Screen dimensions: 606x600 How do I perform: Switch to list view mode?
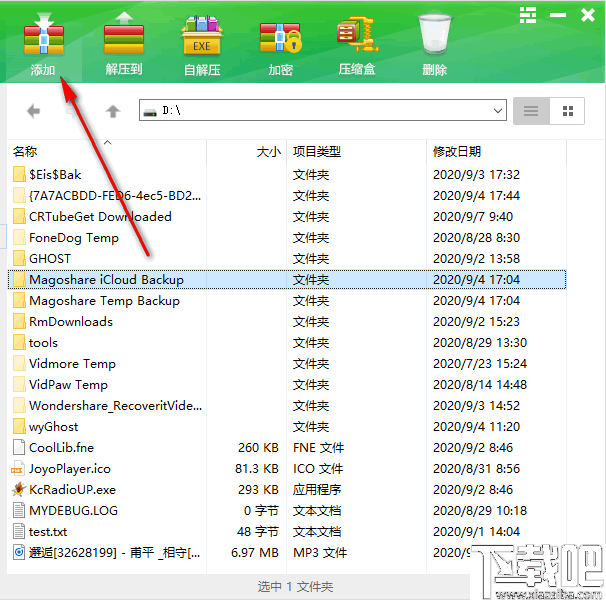[x=531, y=111]
